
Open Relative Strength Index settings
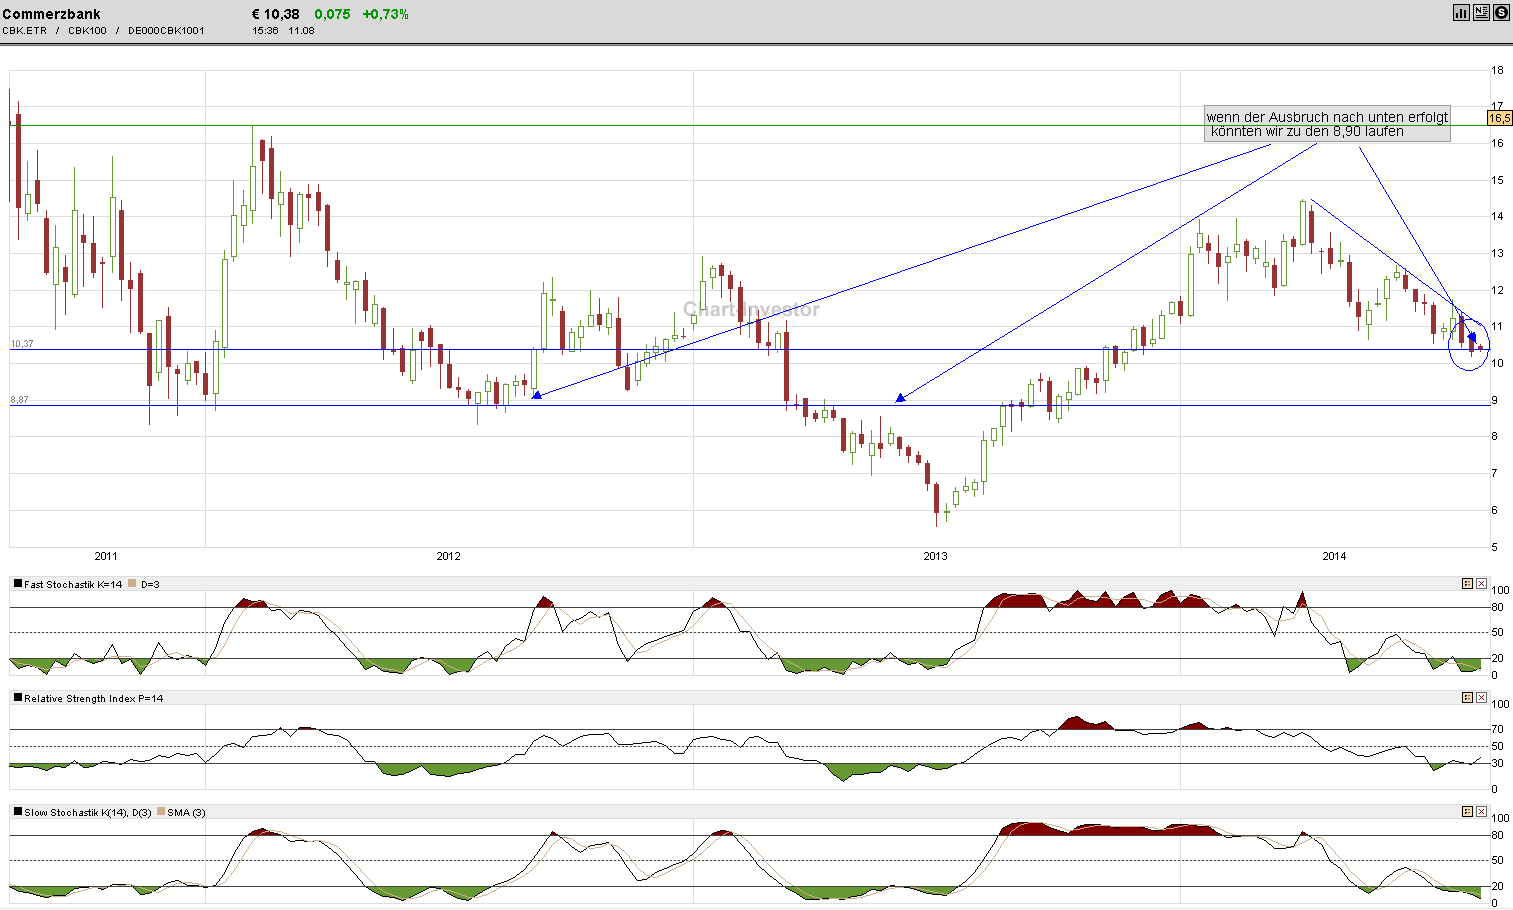point(1467,698)
